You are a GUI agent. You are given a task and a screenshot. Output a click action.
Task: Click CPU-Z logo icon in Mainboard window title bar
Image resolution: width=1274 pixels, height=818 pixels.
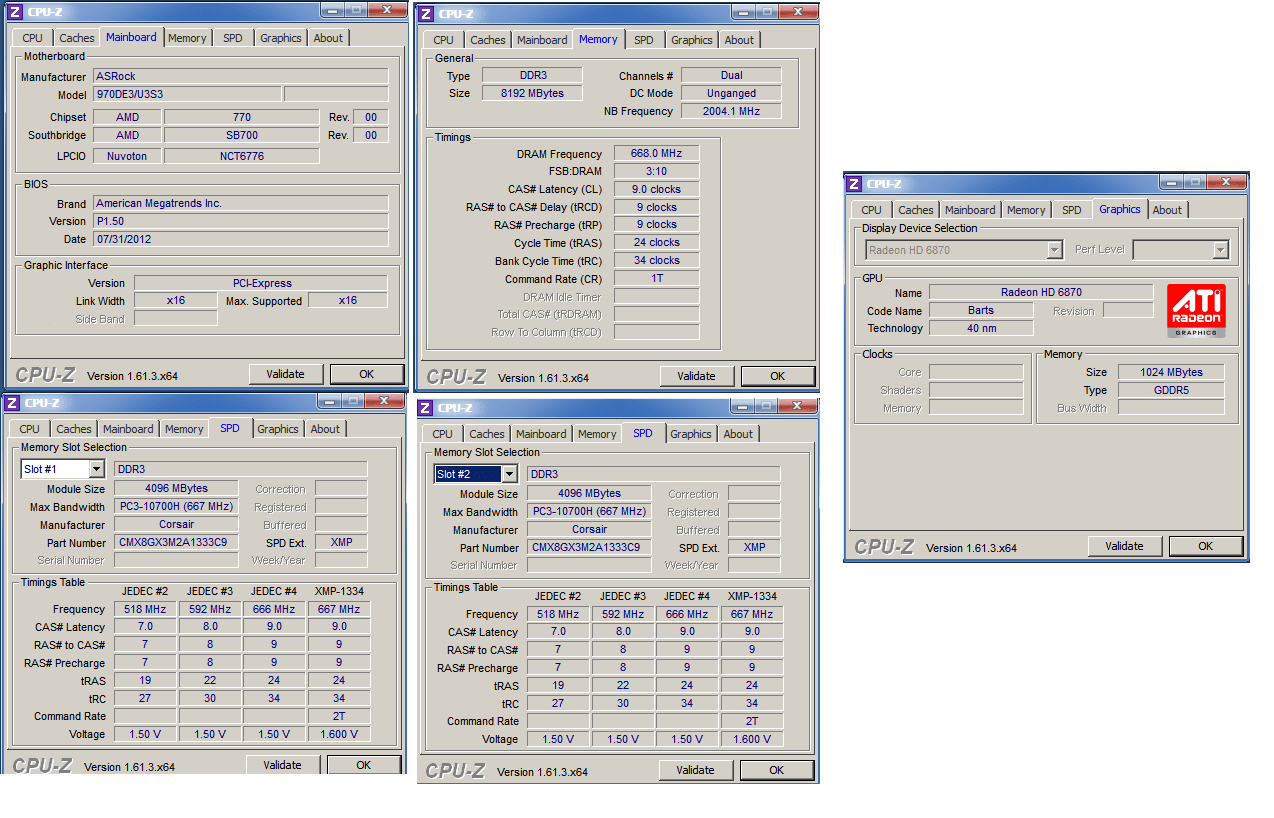(x=15, y=11)
